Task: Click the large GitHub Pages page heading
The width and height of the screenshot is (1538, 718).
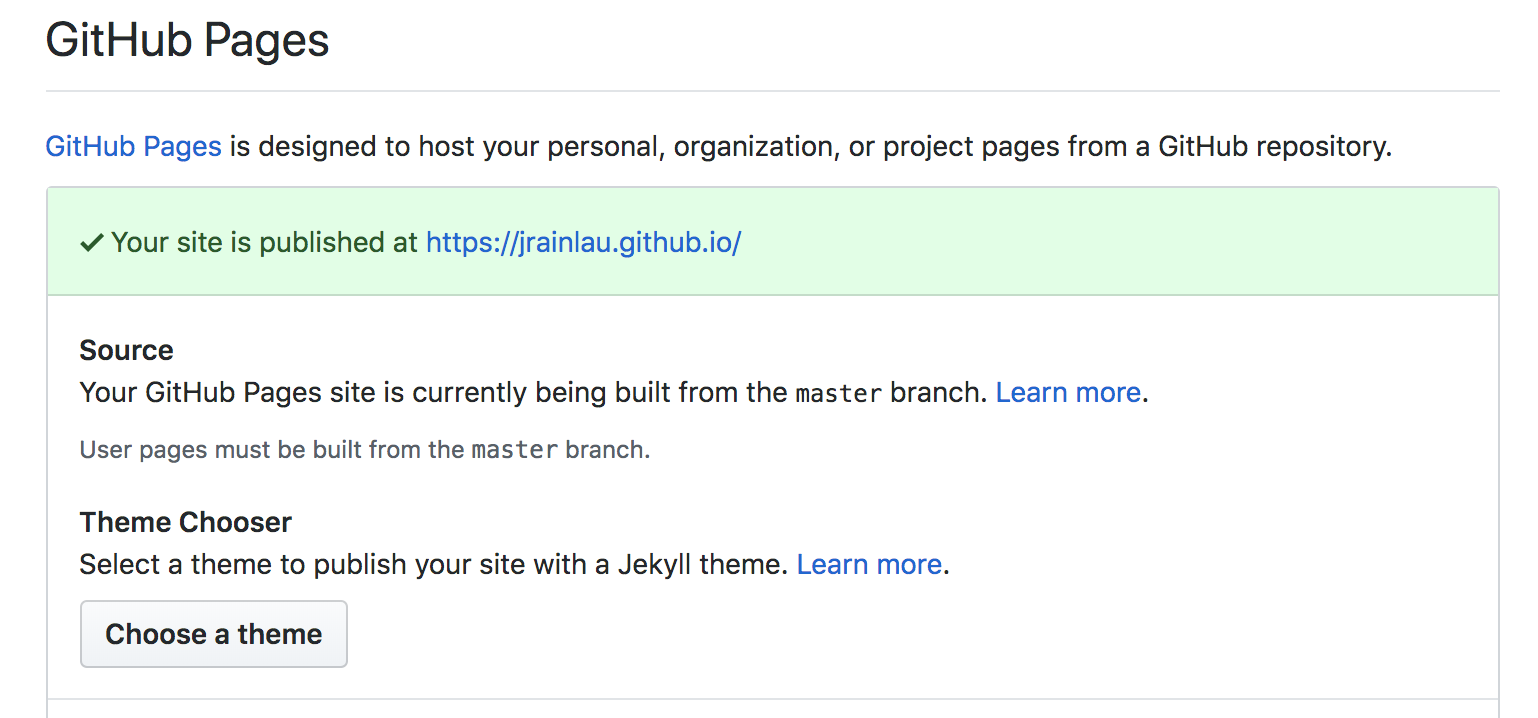Action: (x=188, y=42)
